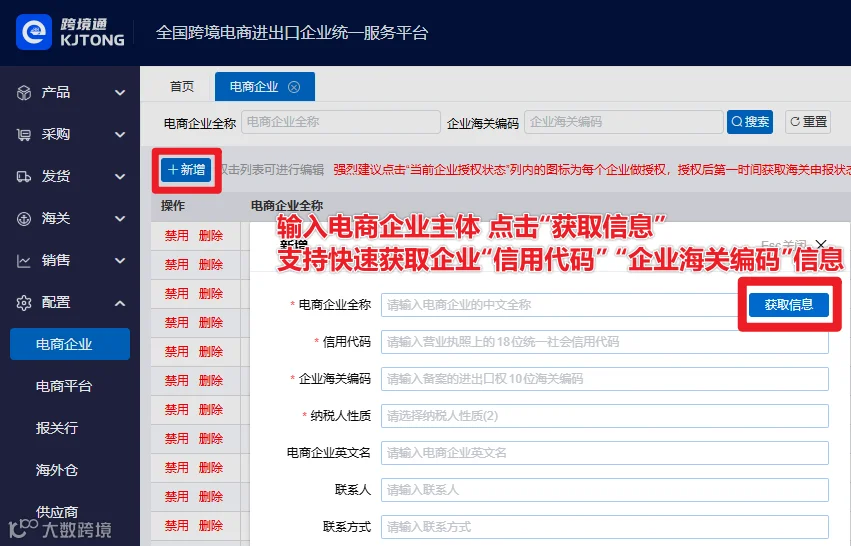Click the 获取信息 button
Viewport: 851px width, 546px height.
coord(789,304)
